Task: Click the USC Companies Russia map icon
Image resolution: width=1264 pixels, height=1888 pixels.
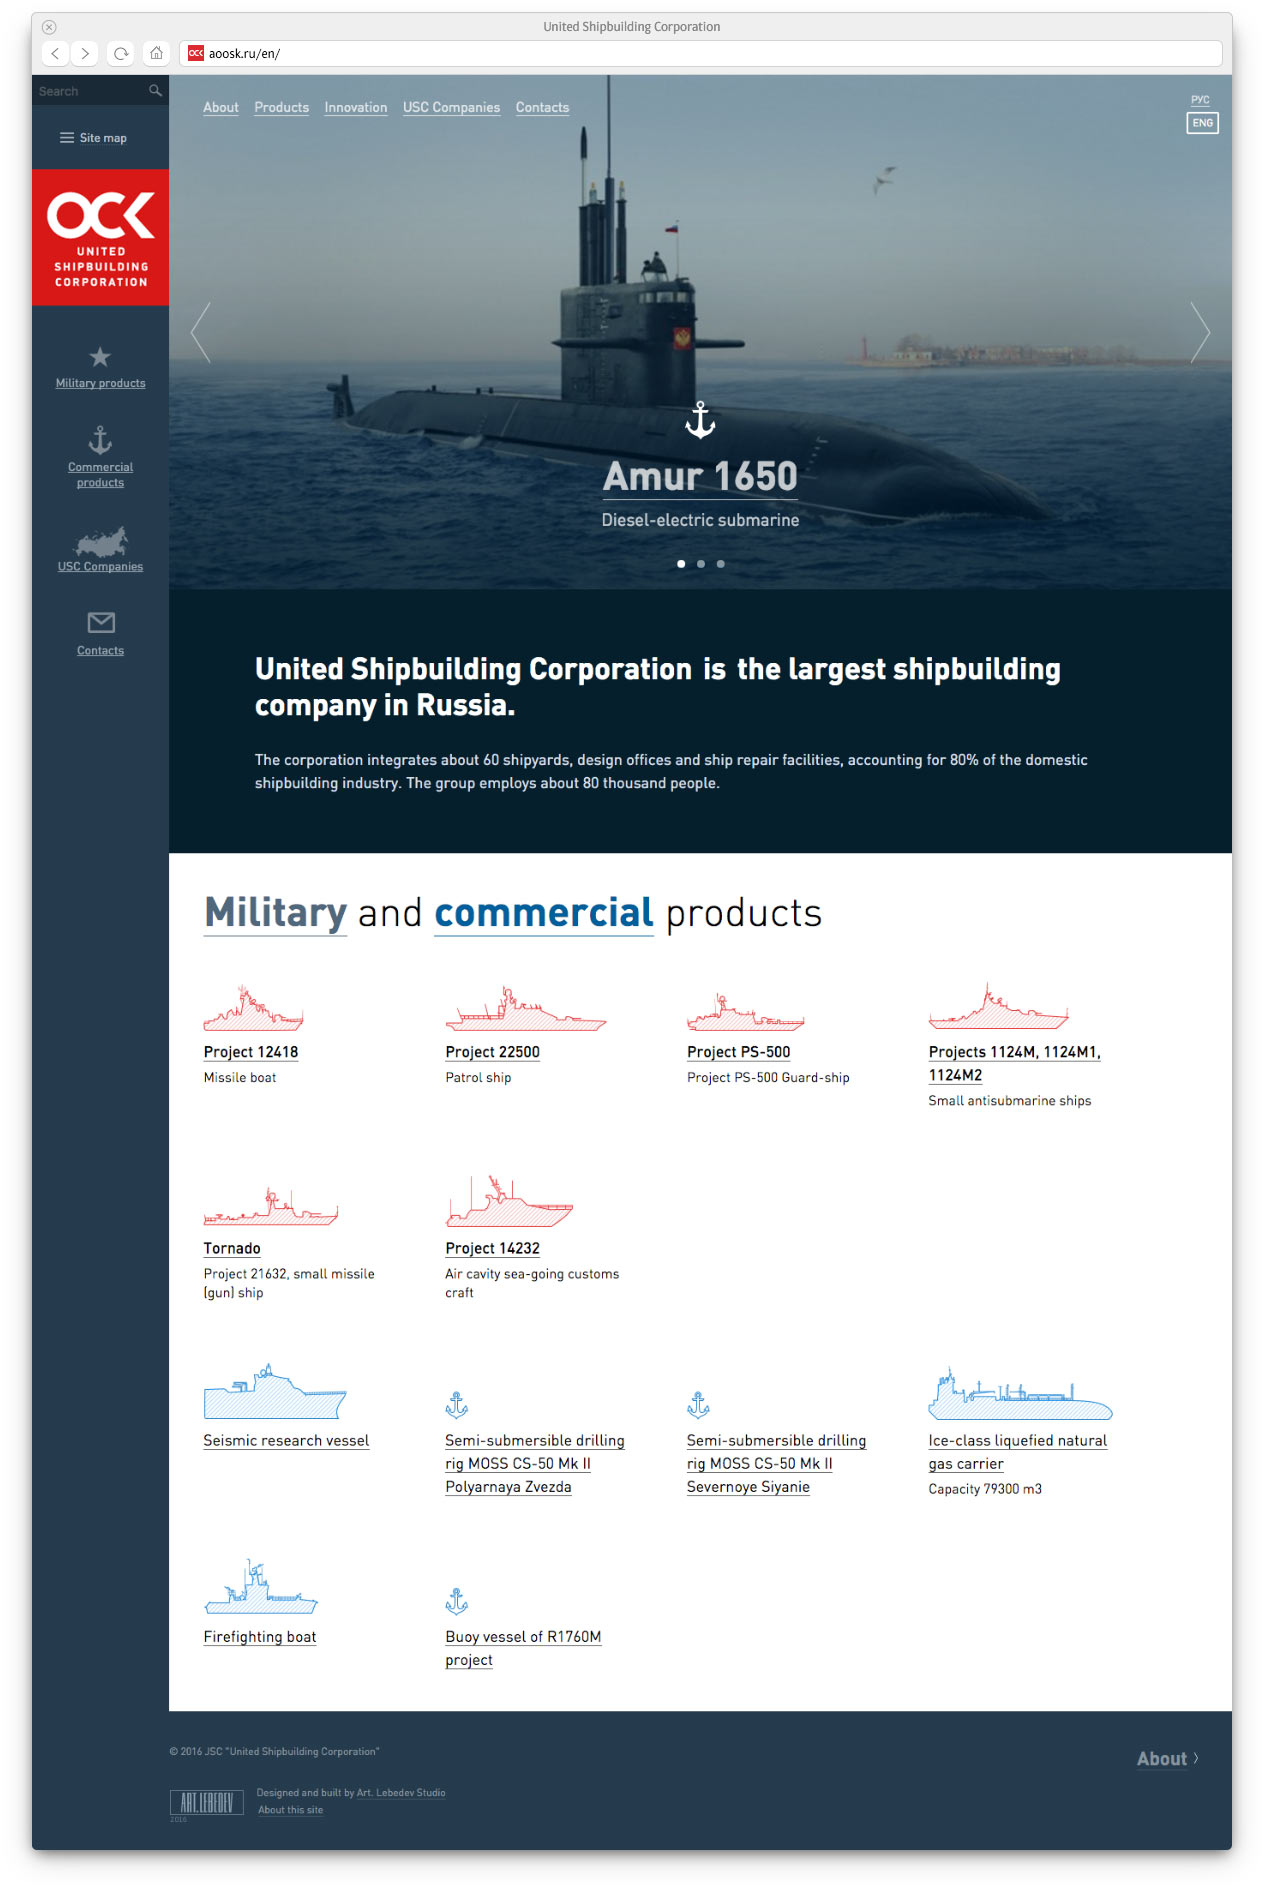Action: (100, 542)
